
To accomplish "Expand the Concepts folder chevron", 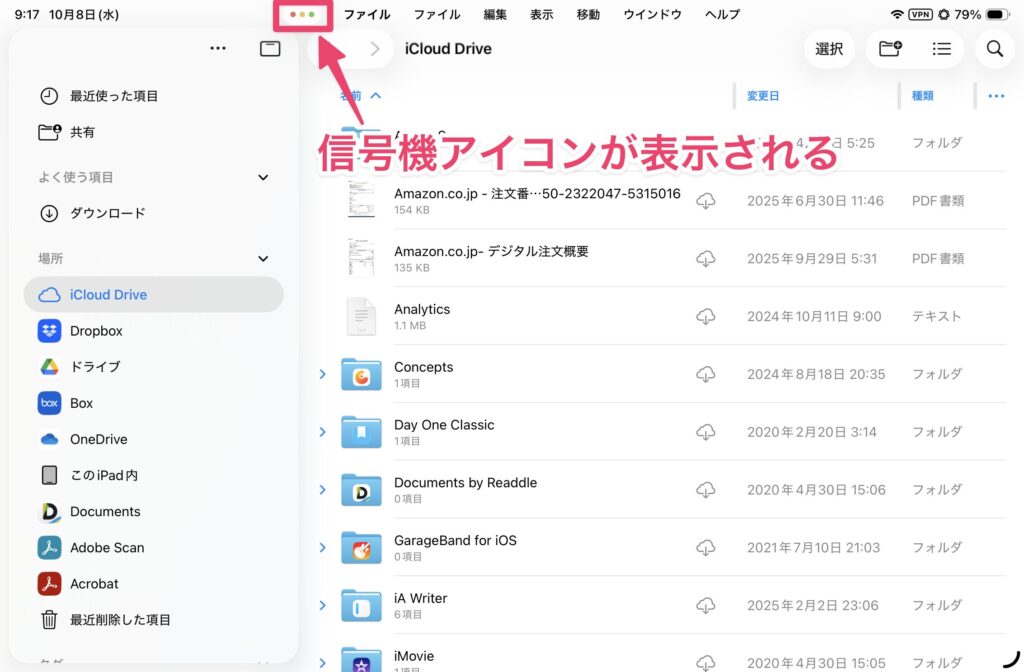I will (x=323, y=374).
